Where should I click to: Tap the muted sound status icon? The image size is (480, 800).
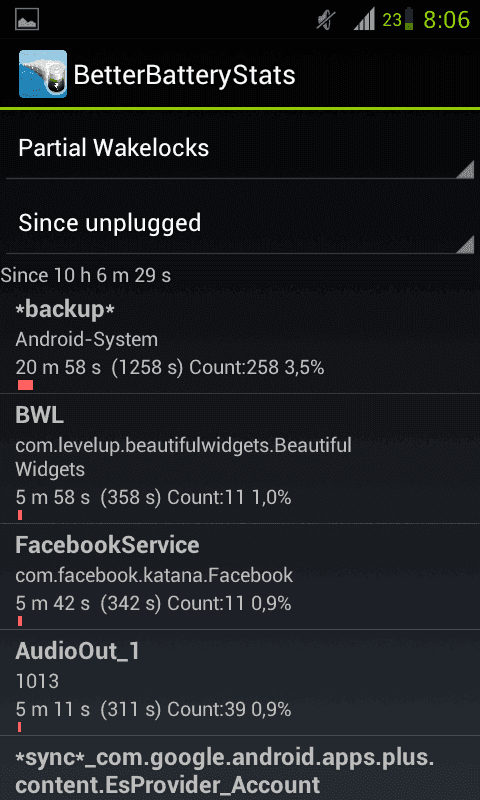[326, 21]
